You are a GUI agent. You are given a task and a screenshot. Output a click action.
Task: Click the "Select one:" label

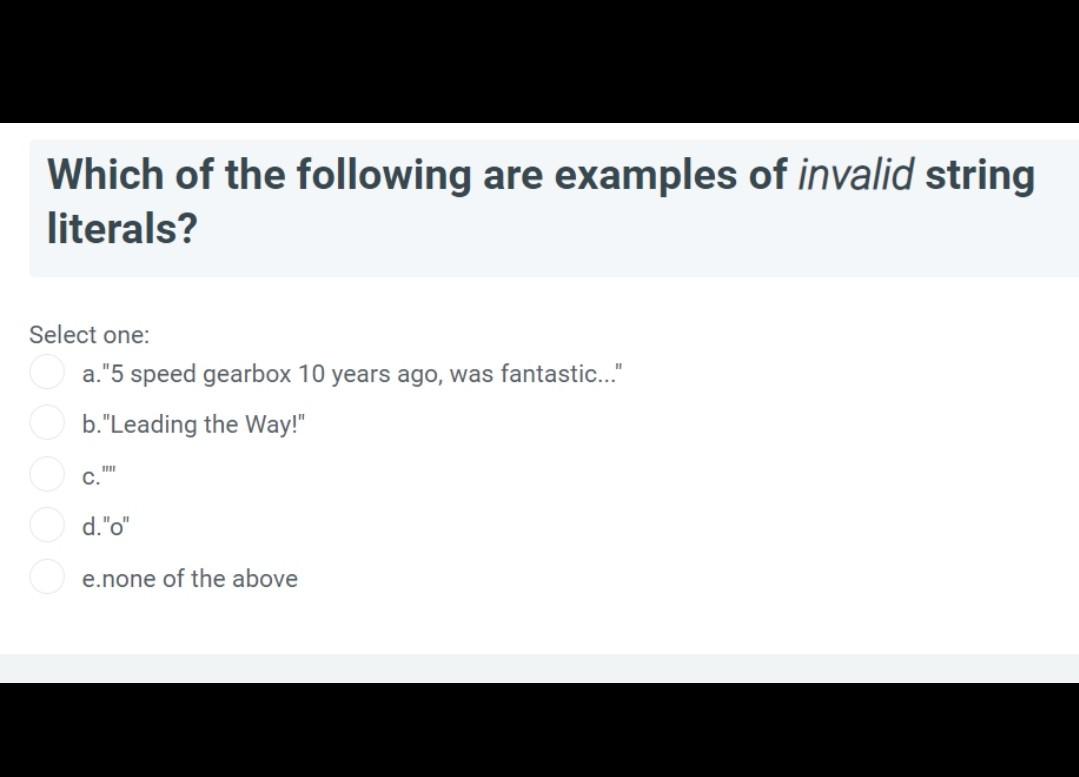point(89,335)
